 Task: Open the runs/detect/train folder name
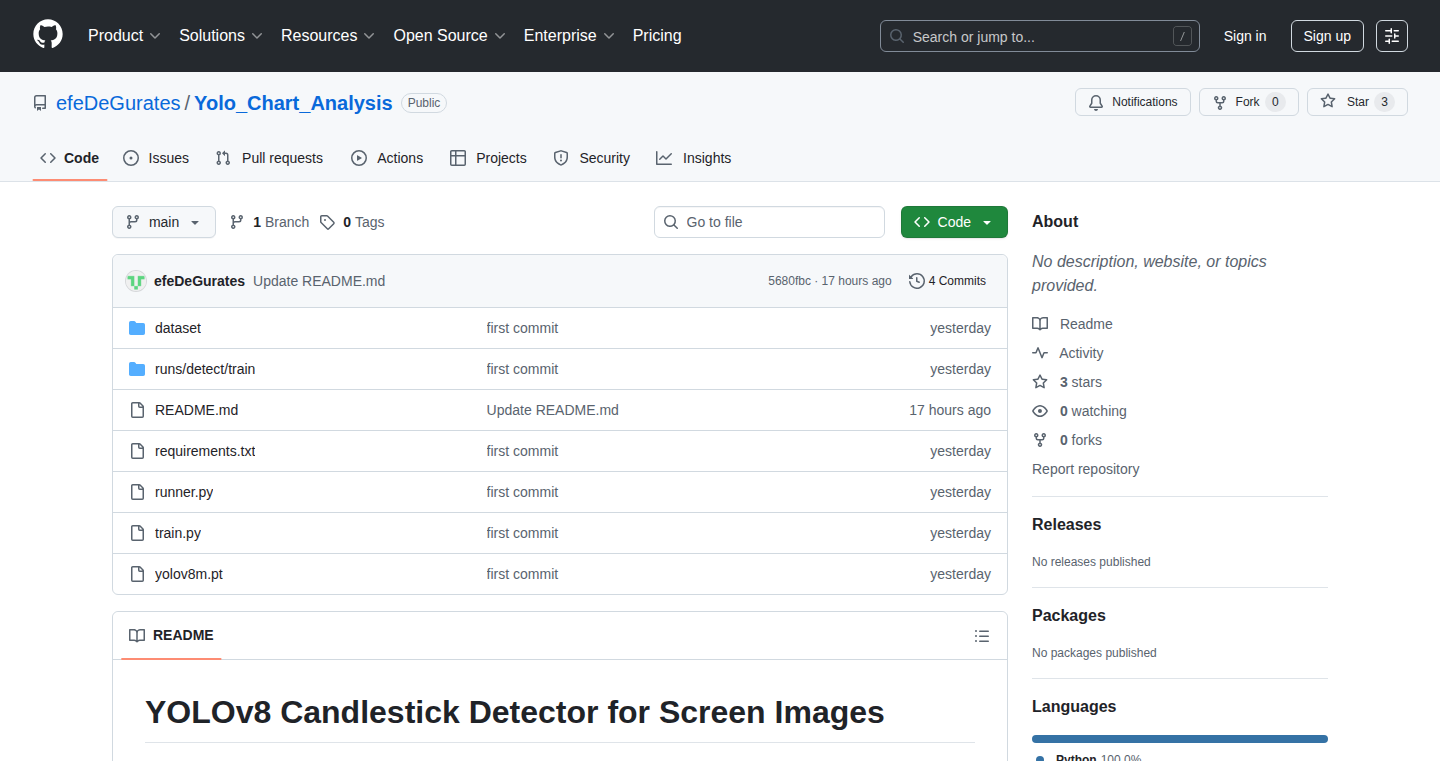point(205,369)
